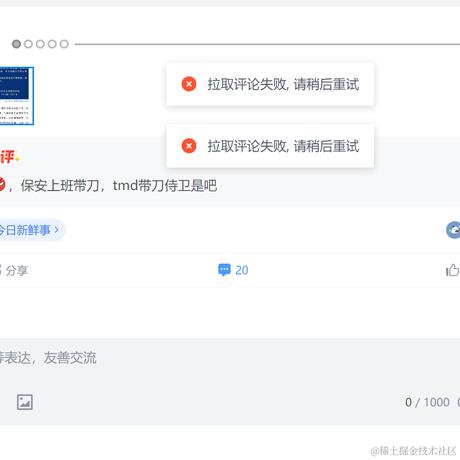Click the lower 拉取评论失败 toast message
This screenshot has width=460, height=460.
270,146
